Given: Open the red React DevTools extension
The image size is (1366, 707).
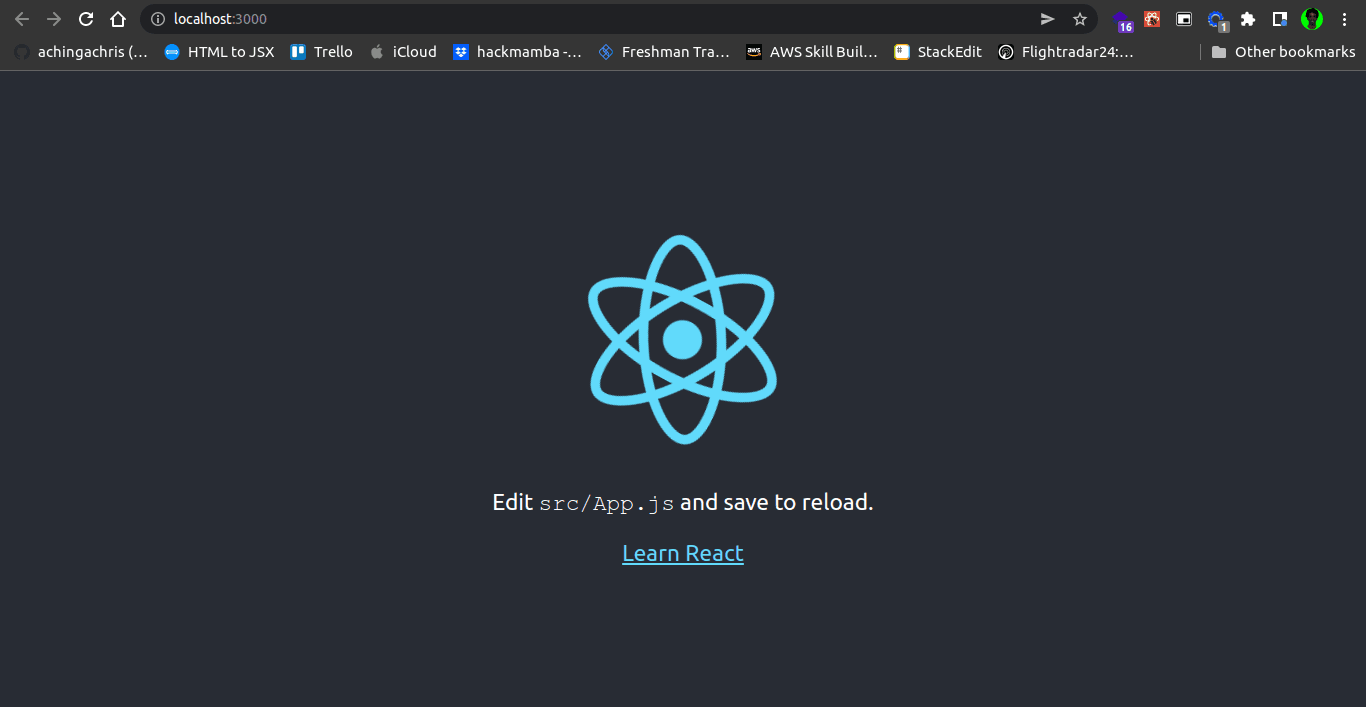Looking at the screenshot, I should [x=1152, y=19].
